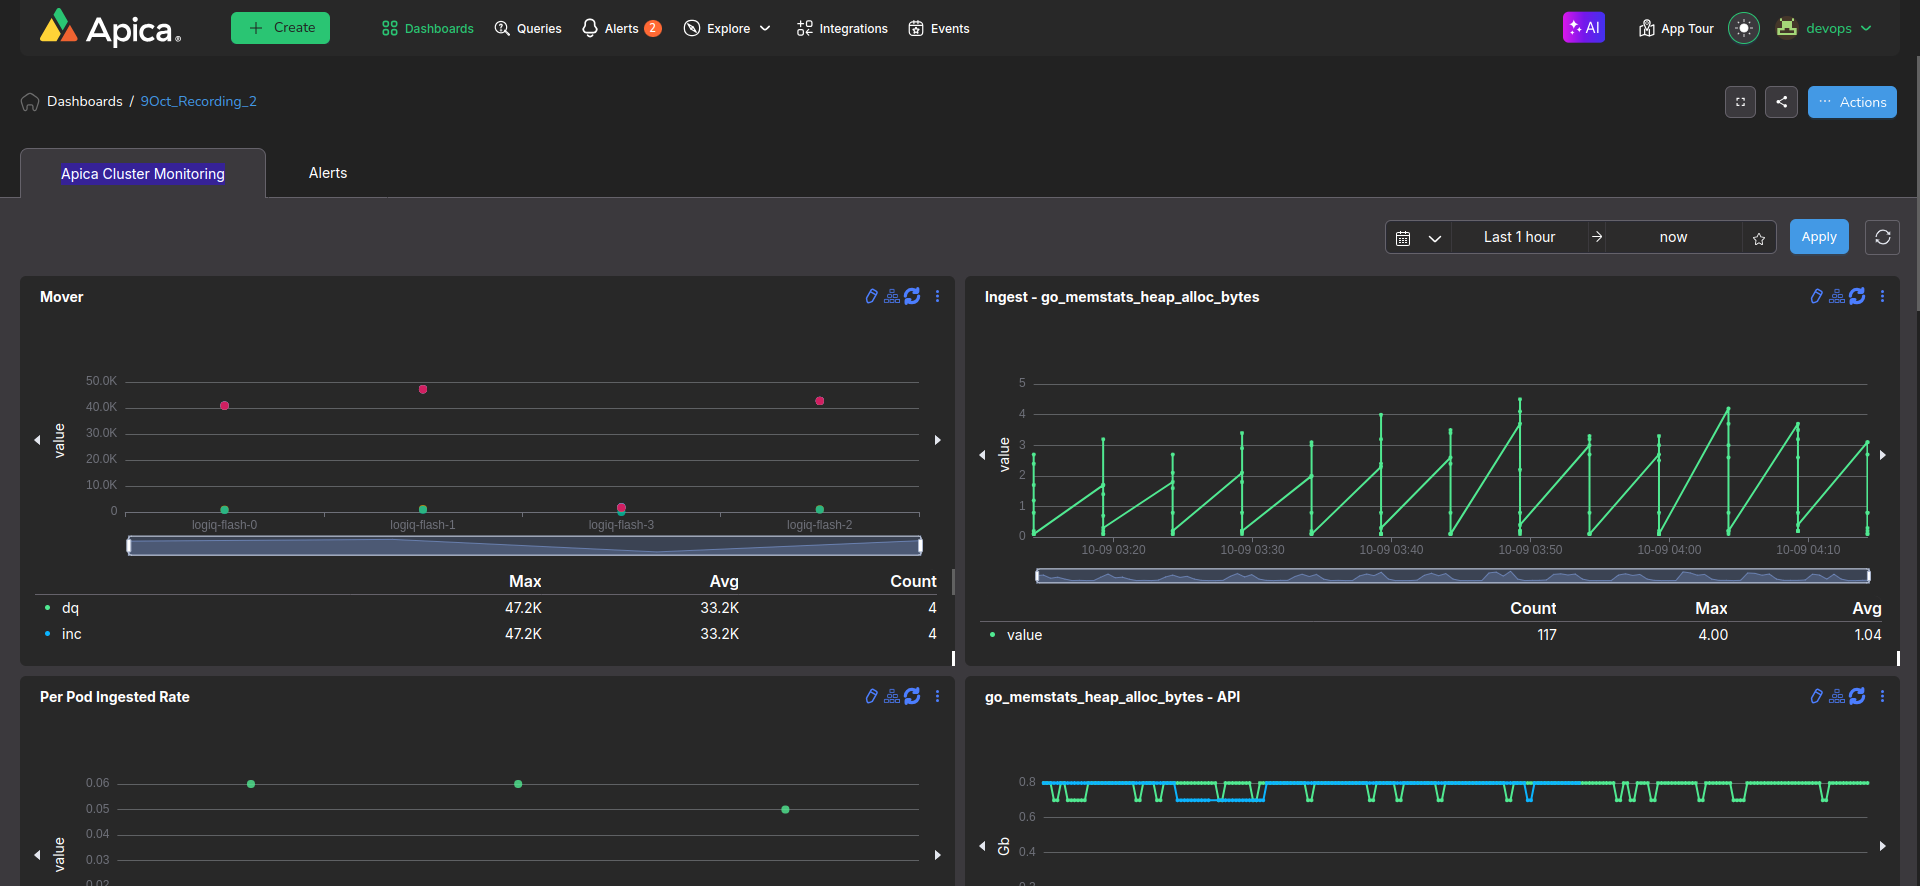The width and height of the screenshot is (1920, 886).
Task: Favorite the time range with star icon
Action: click(1759, 238)
